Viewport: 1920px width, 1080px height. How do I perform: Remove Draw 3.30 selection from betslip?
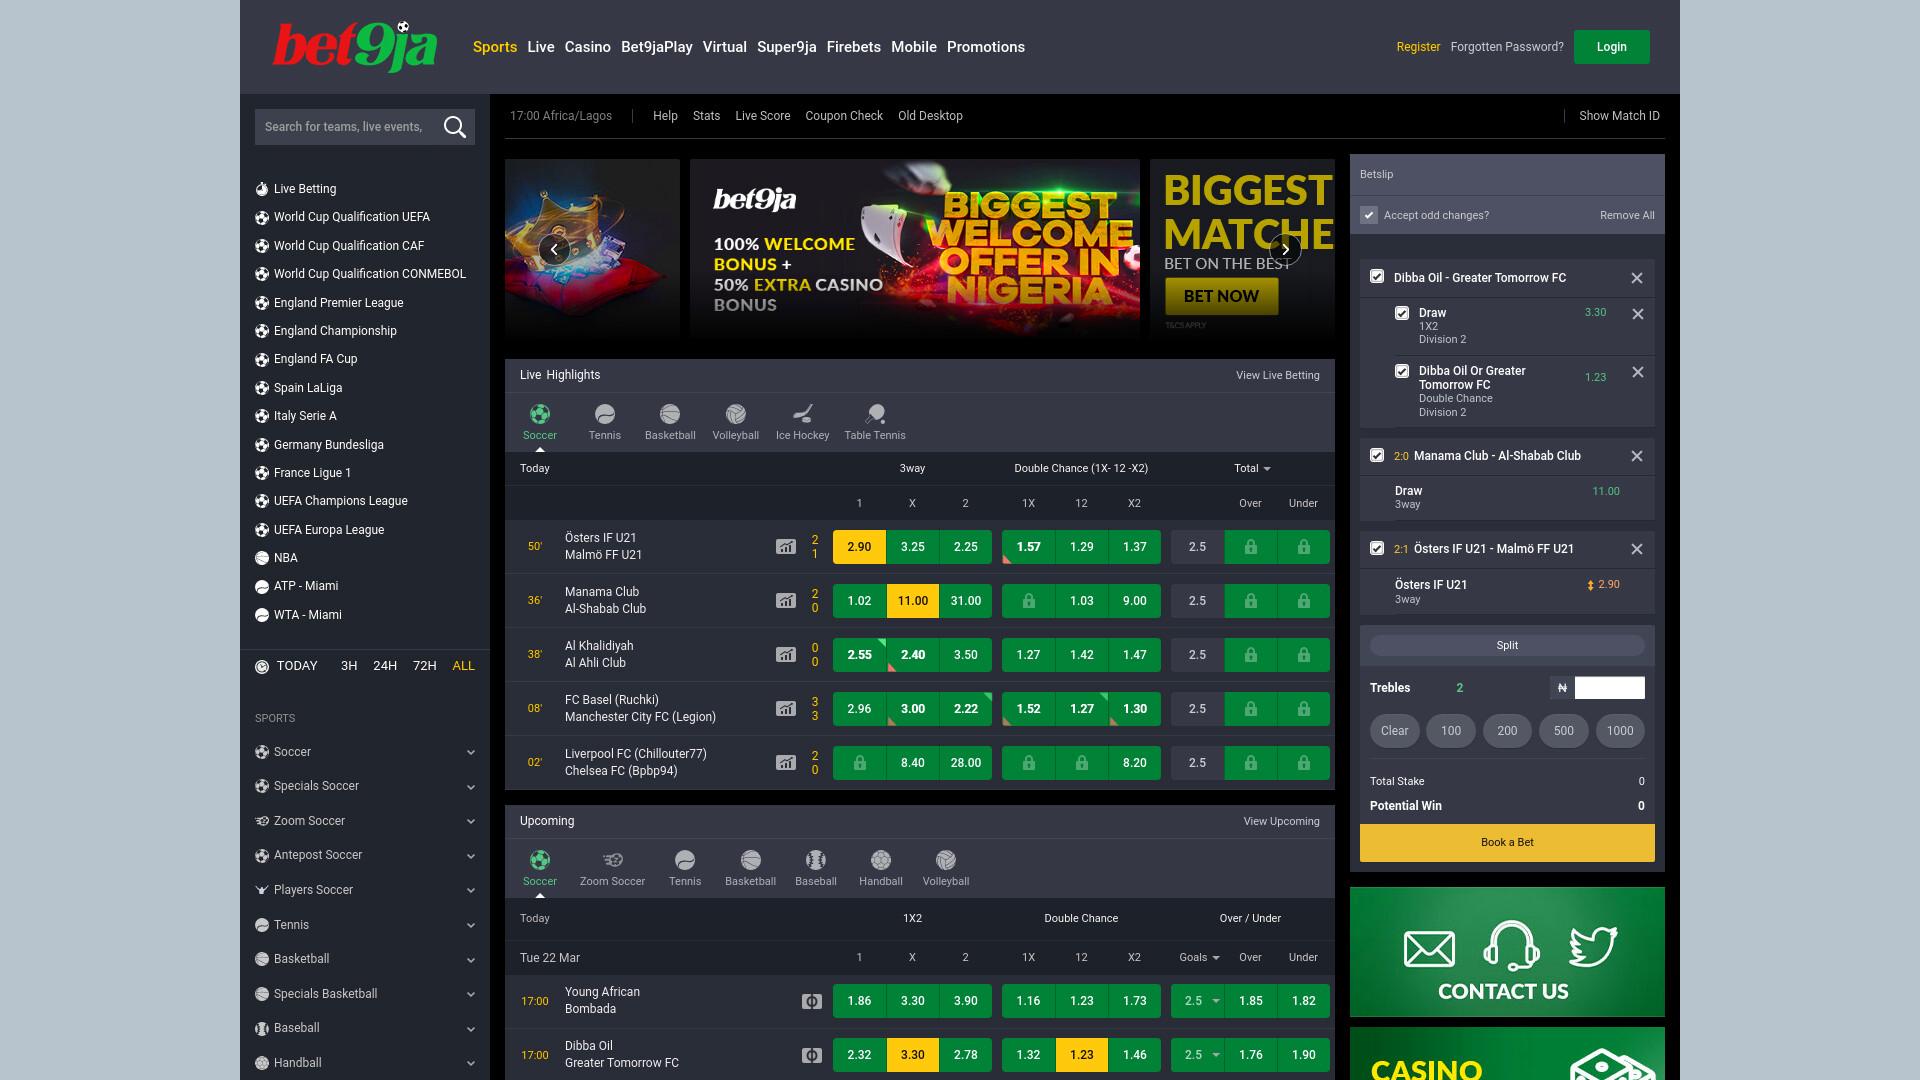pyautogui.click(x=1638, y=314)
